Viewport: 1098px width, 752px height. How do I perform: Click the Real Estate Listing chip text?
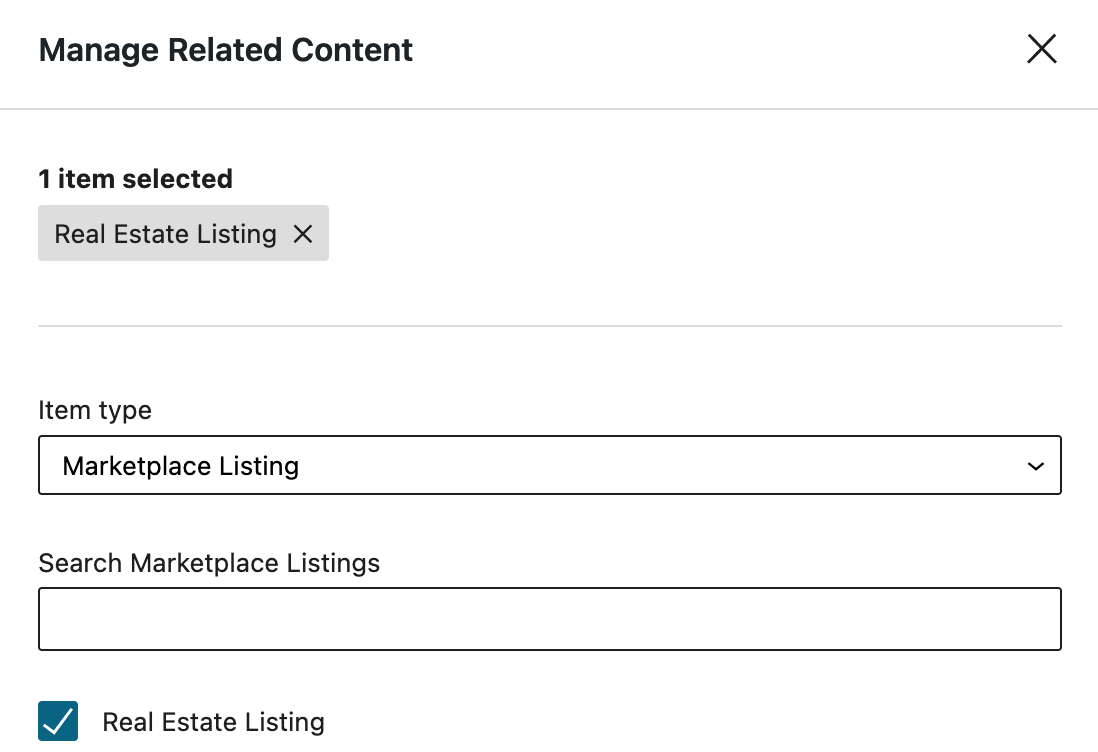(165, 234)
